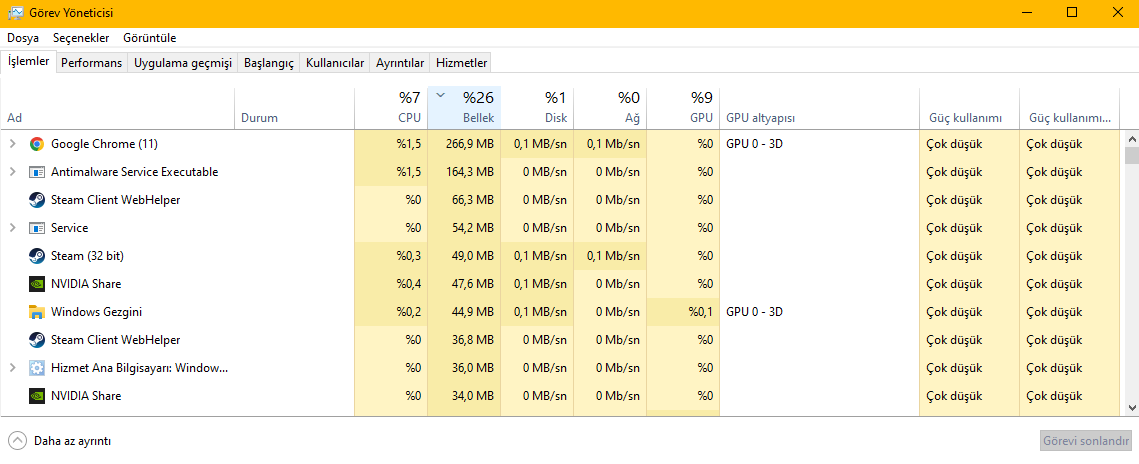Expand the Hizmet Ana Bilgisayarı group

[x=12, y=368]
